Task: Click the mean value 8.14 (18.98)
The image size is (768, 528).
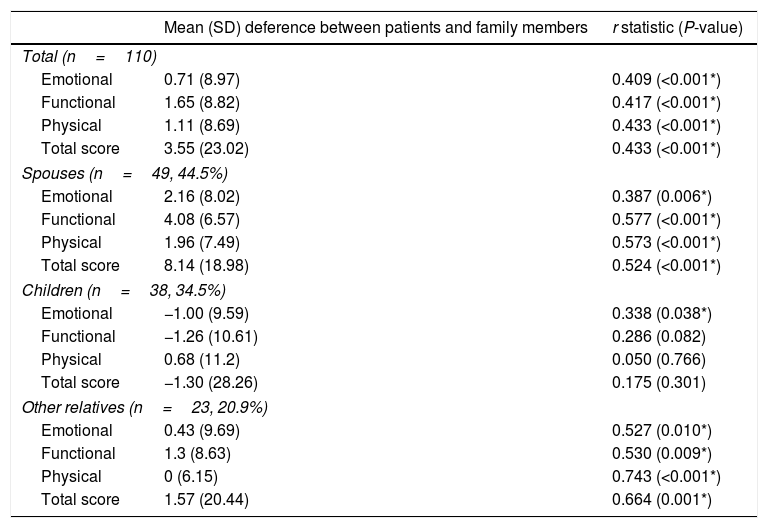Action: [x=206, y=266]
